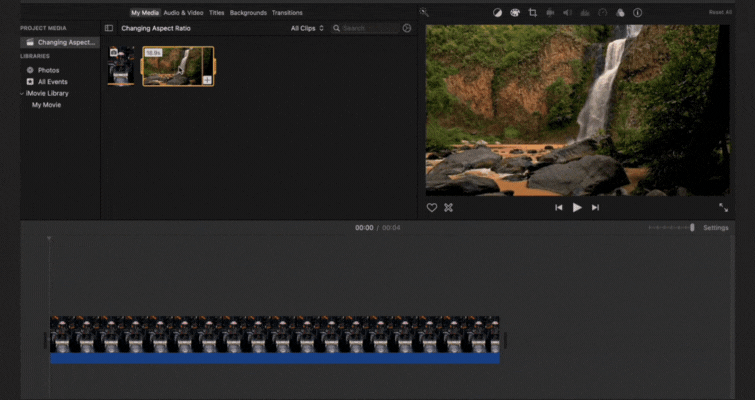Select the waterfall clip thumbnail
Screen dimensions: 755x400
click(x=177, y=65)
